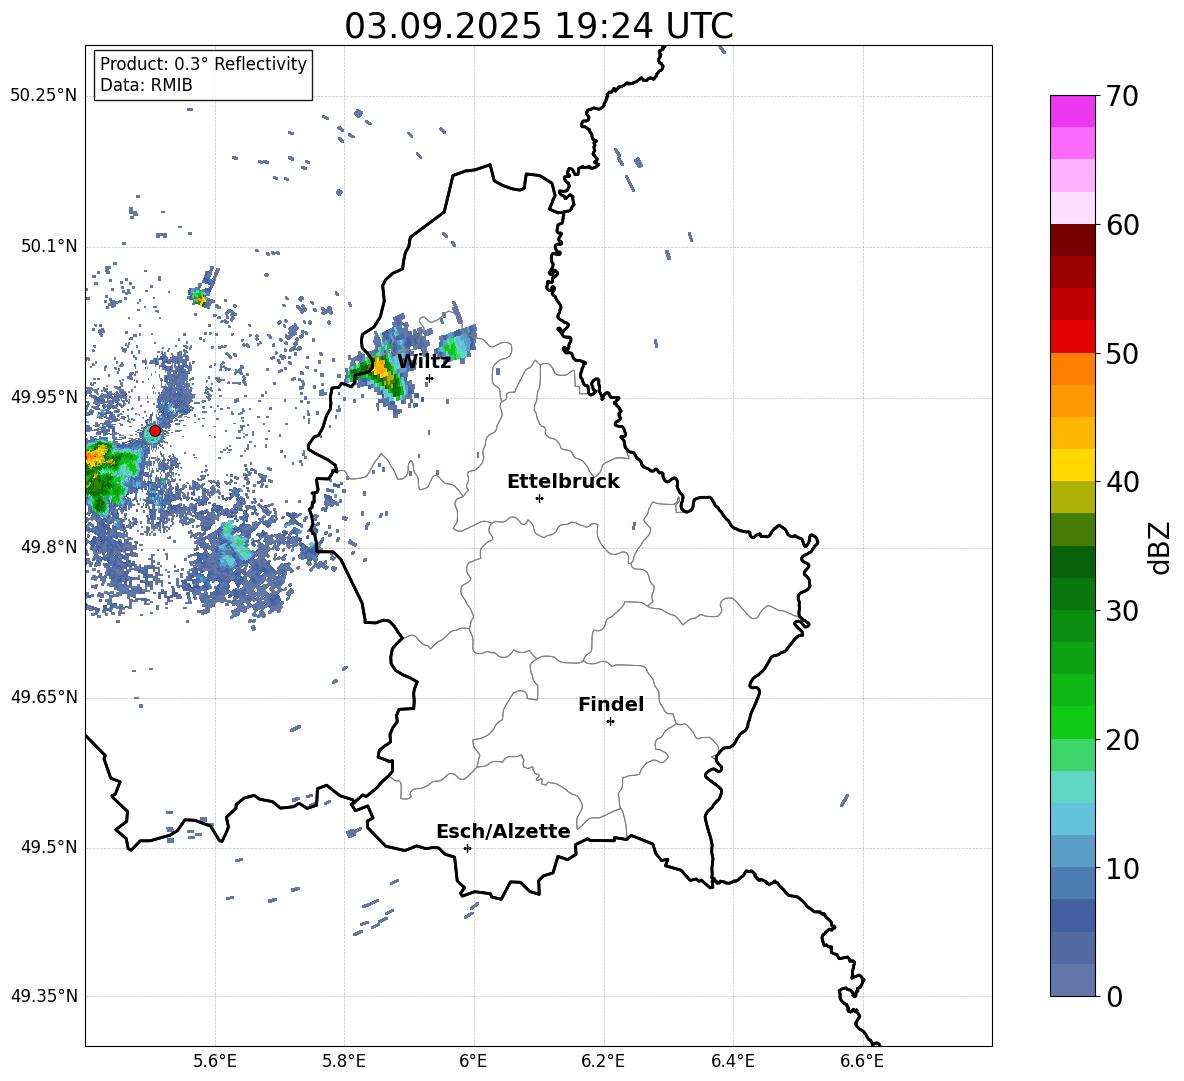
Task: Click the 49.5°N latitude label
Action: pyautogui.click(x=48, y=847)
